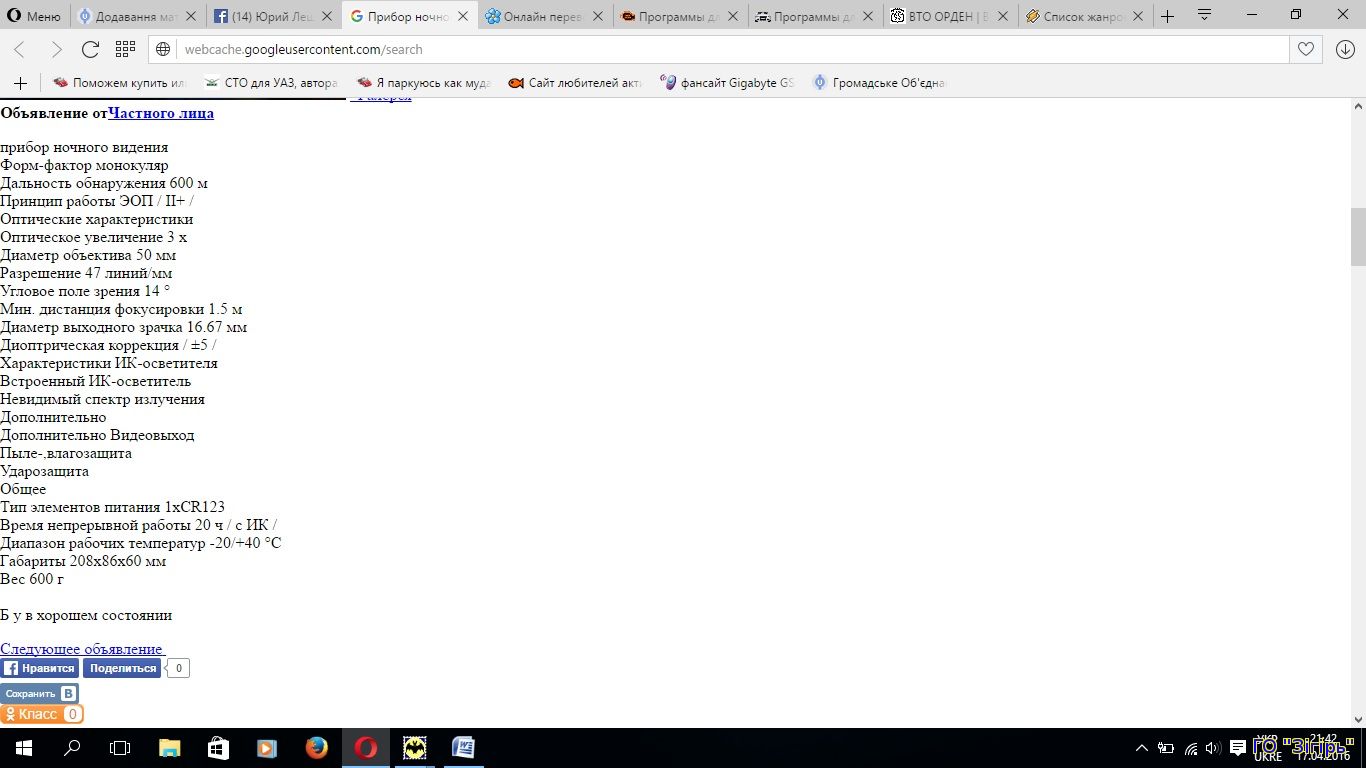1366x768 pixels.
Task: Click the VK Сохранить button
Action: [39, 693]
